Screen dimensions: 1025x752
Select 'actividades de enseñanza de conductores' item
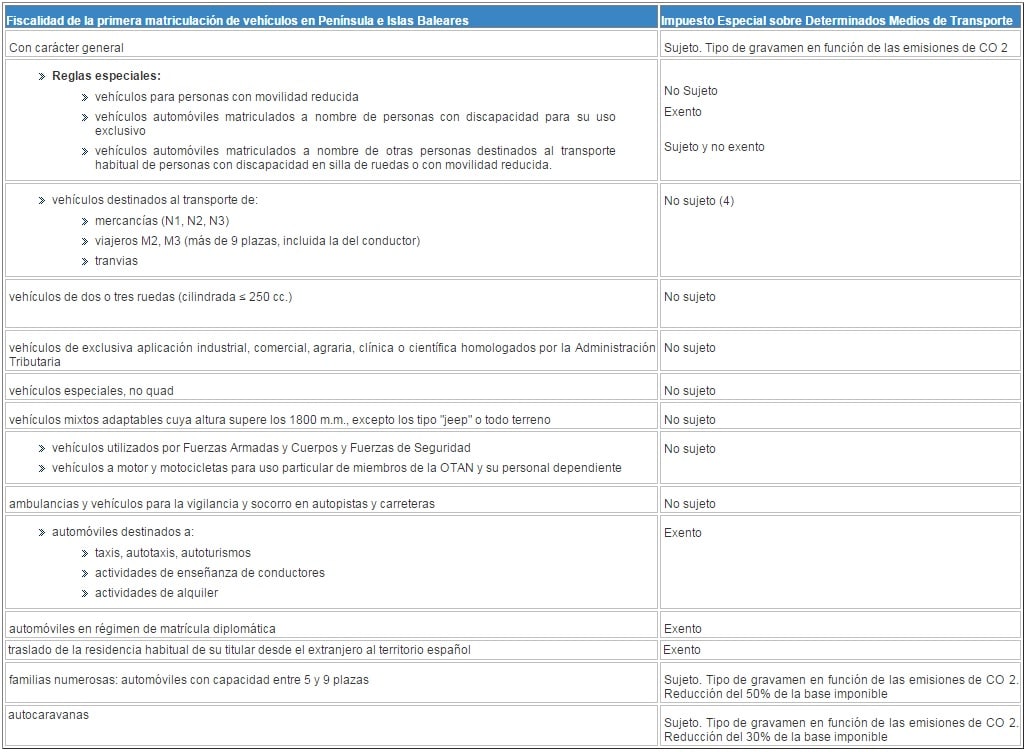[x=210, y=573]
